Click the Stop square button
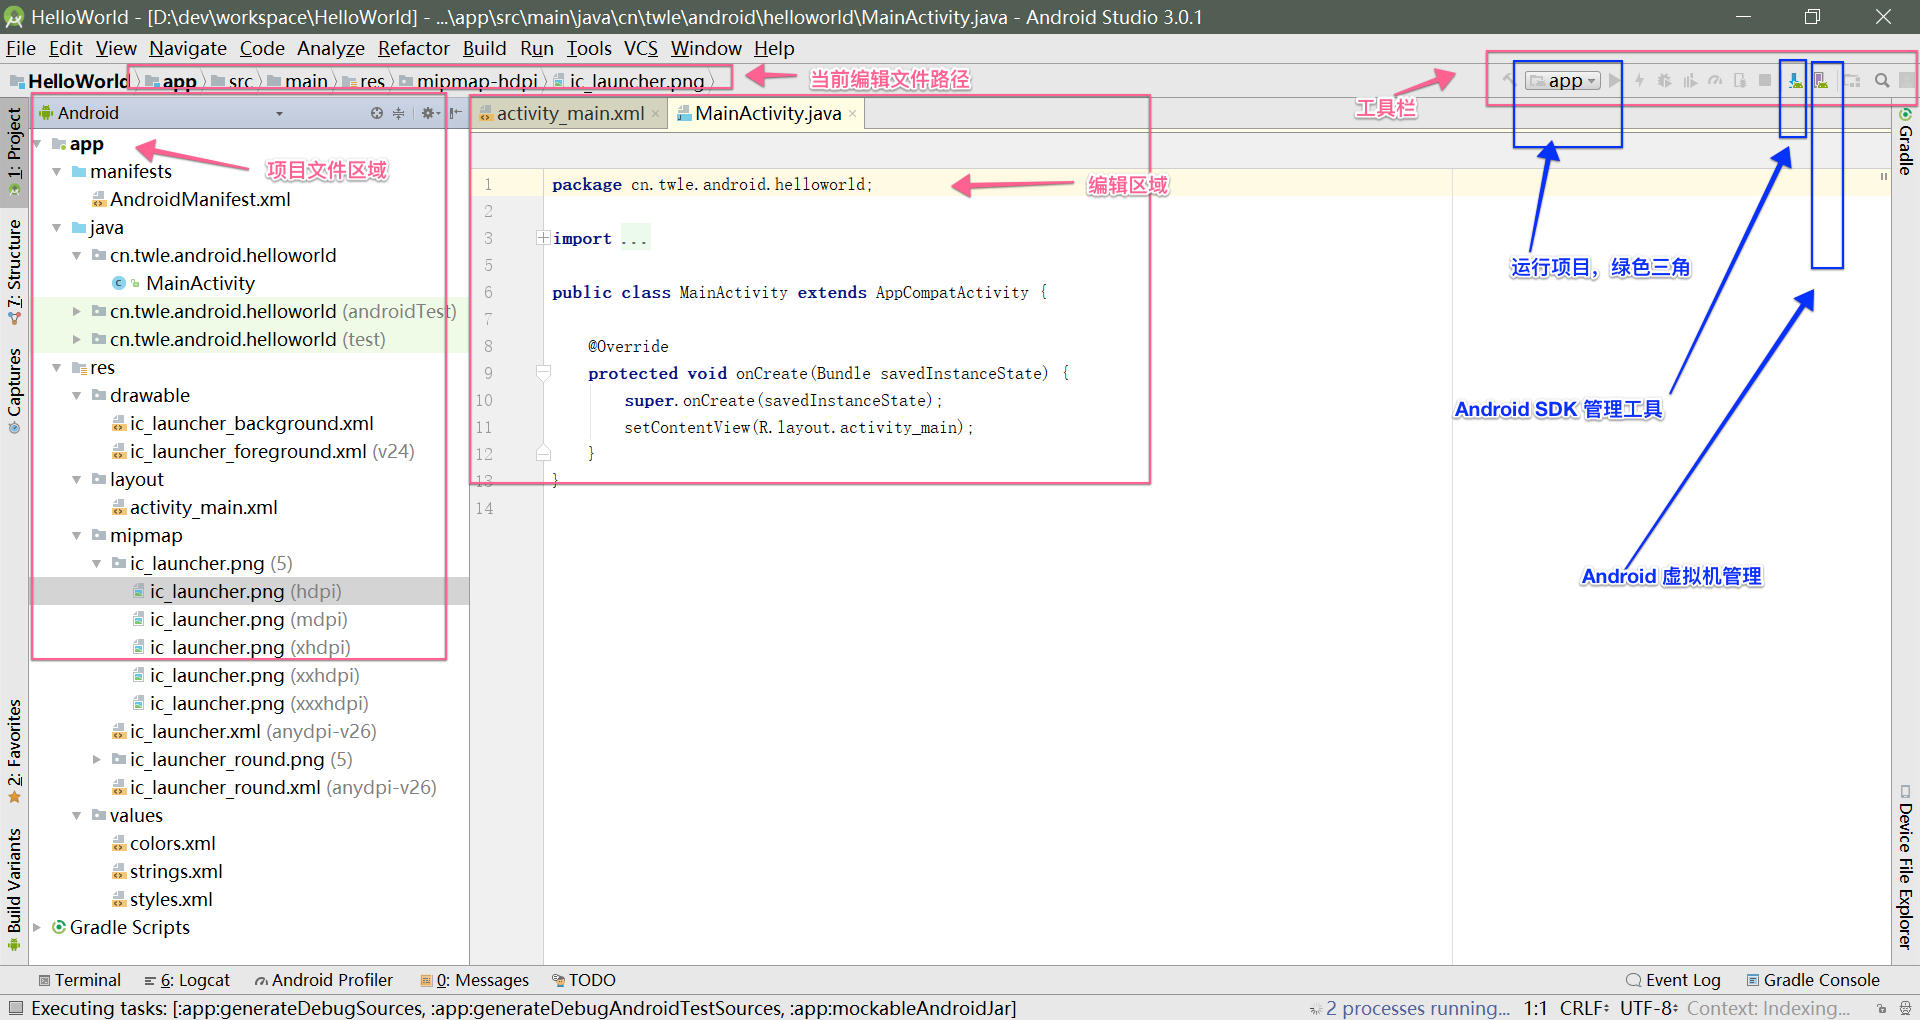 point(1765,80)
